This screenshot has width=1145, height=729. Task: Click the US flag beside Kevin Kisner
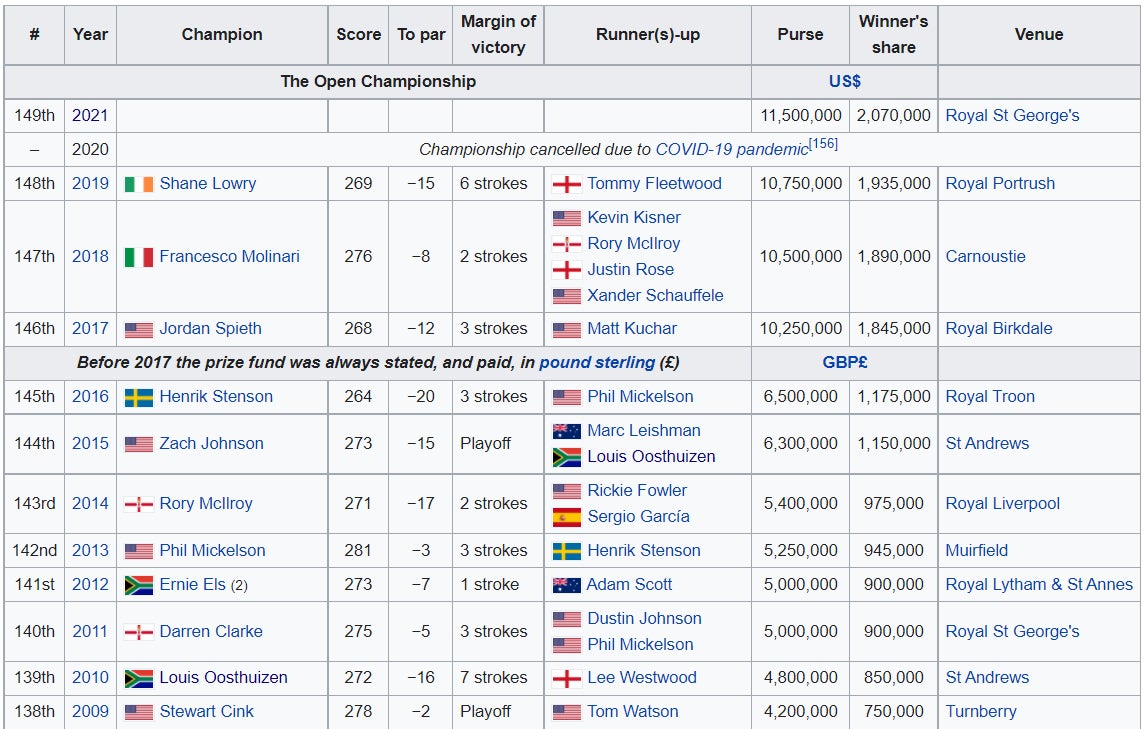click(x=567, y=218)
